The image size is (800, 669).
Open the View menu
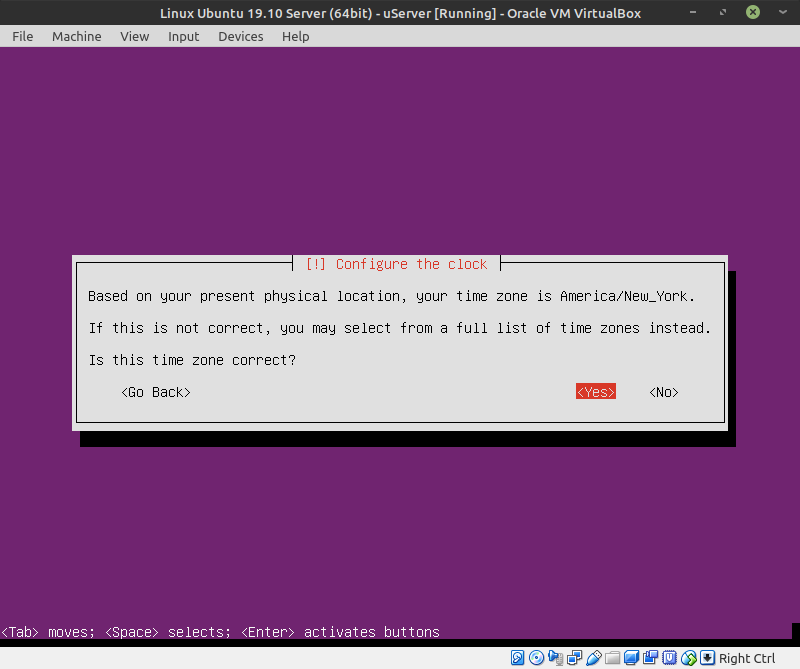tap(135, 37)
